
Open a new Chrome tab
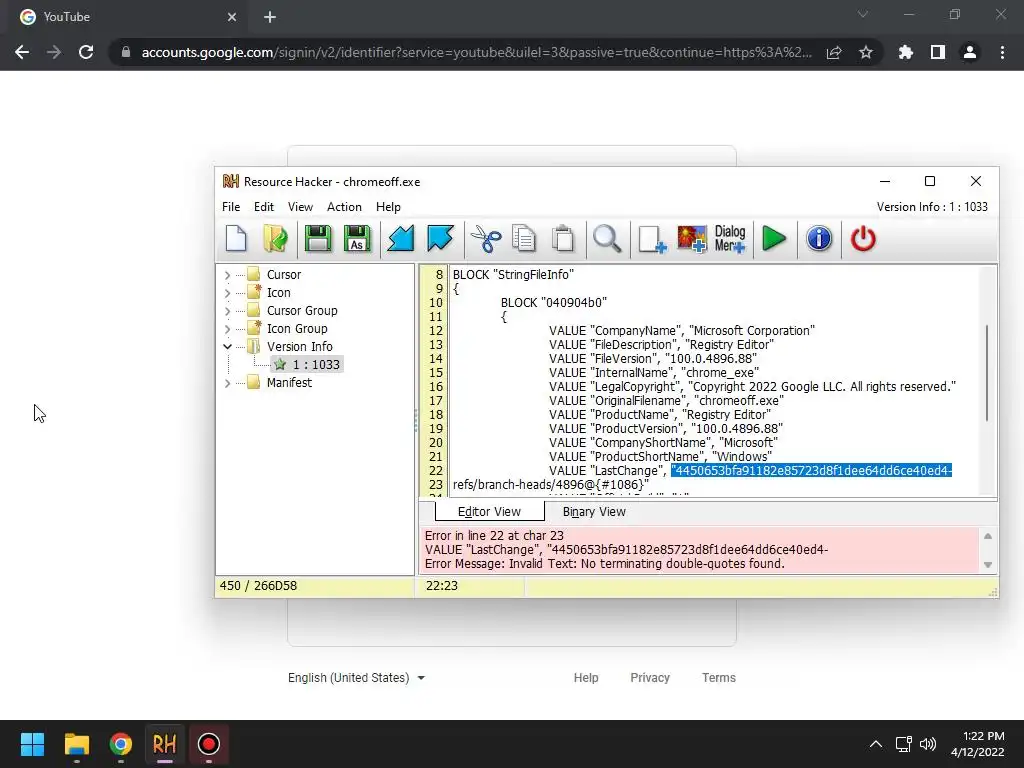pos(270,17)
